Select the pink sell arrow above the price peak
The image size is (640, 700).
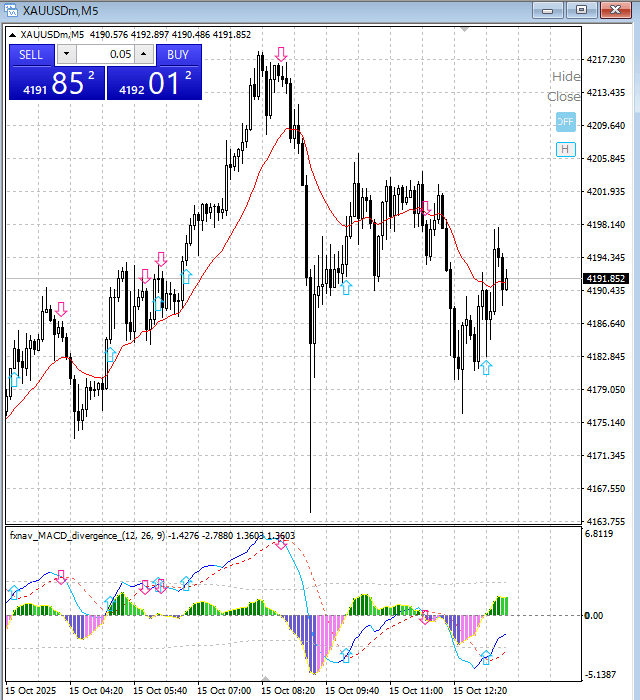click(283, 54)
